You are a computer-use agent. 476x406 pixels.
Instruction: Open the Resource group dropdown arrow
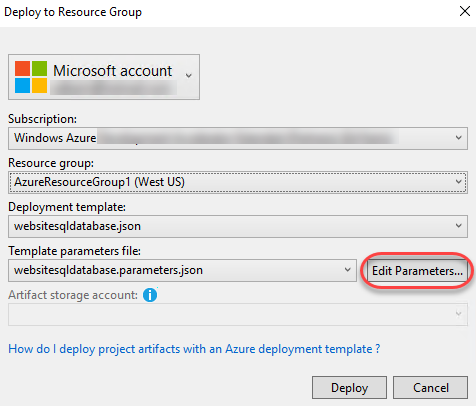(x=459, y=182)
